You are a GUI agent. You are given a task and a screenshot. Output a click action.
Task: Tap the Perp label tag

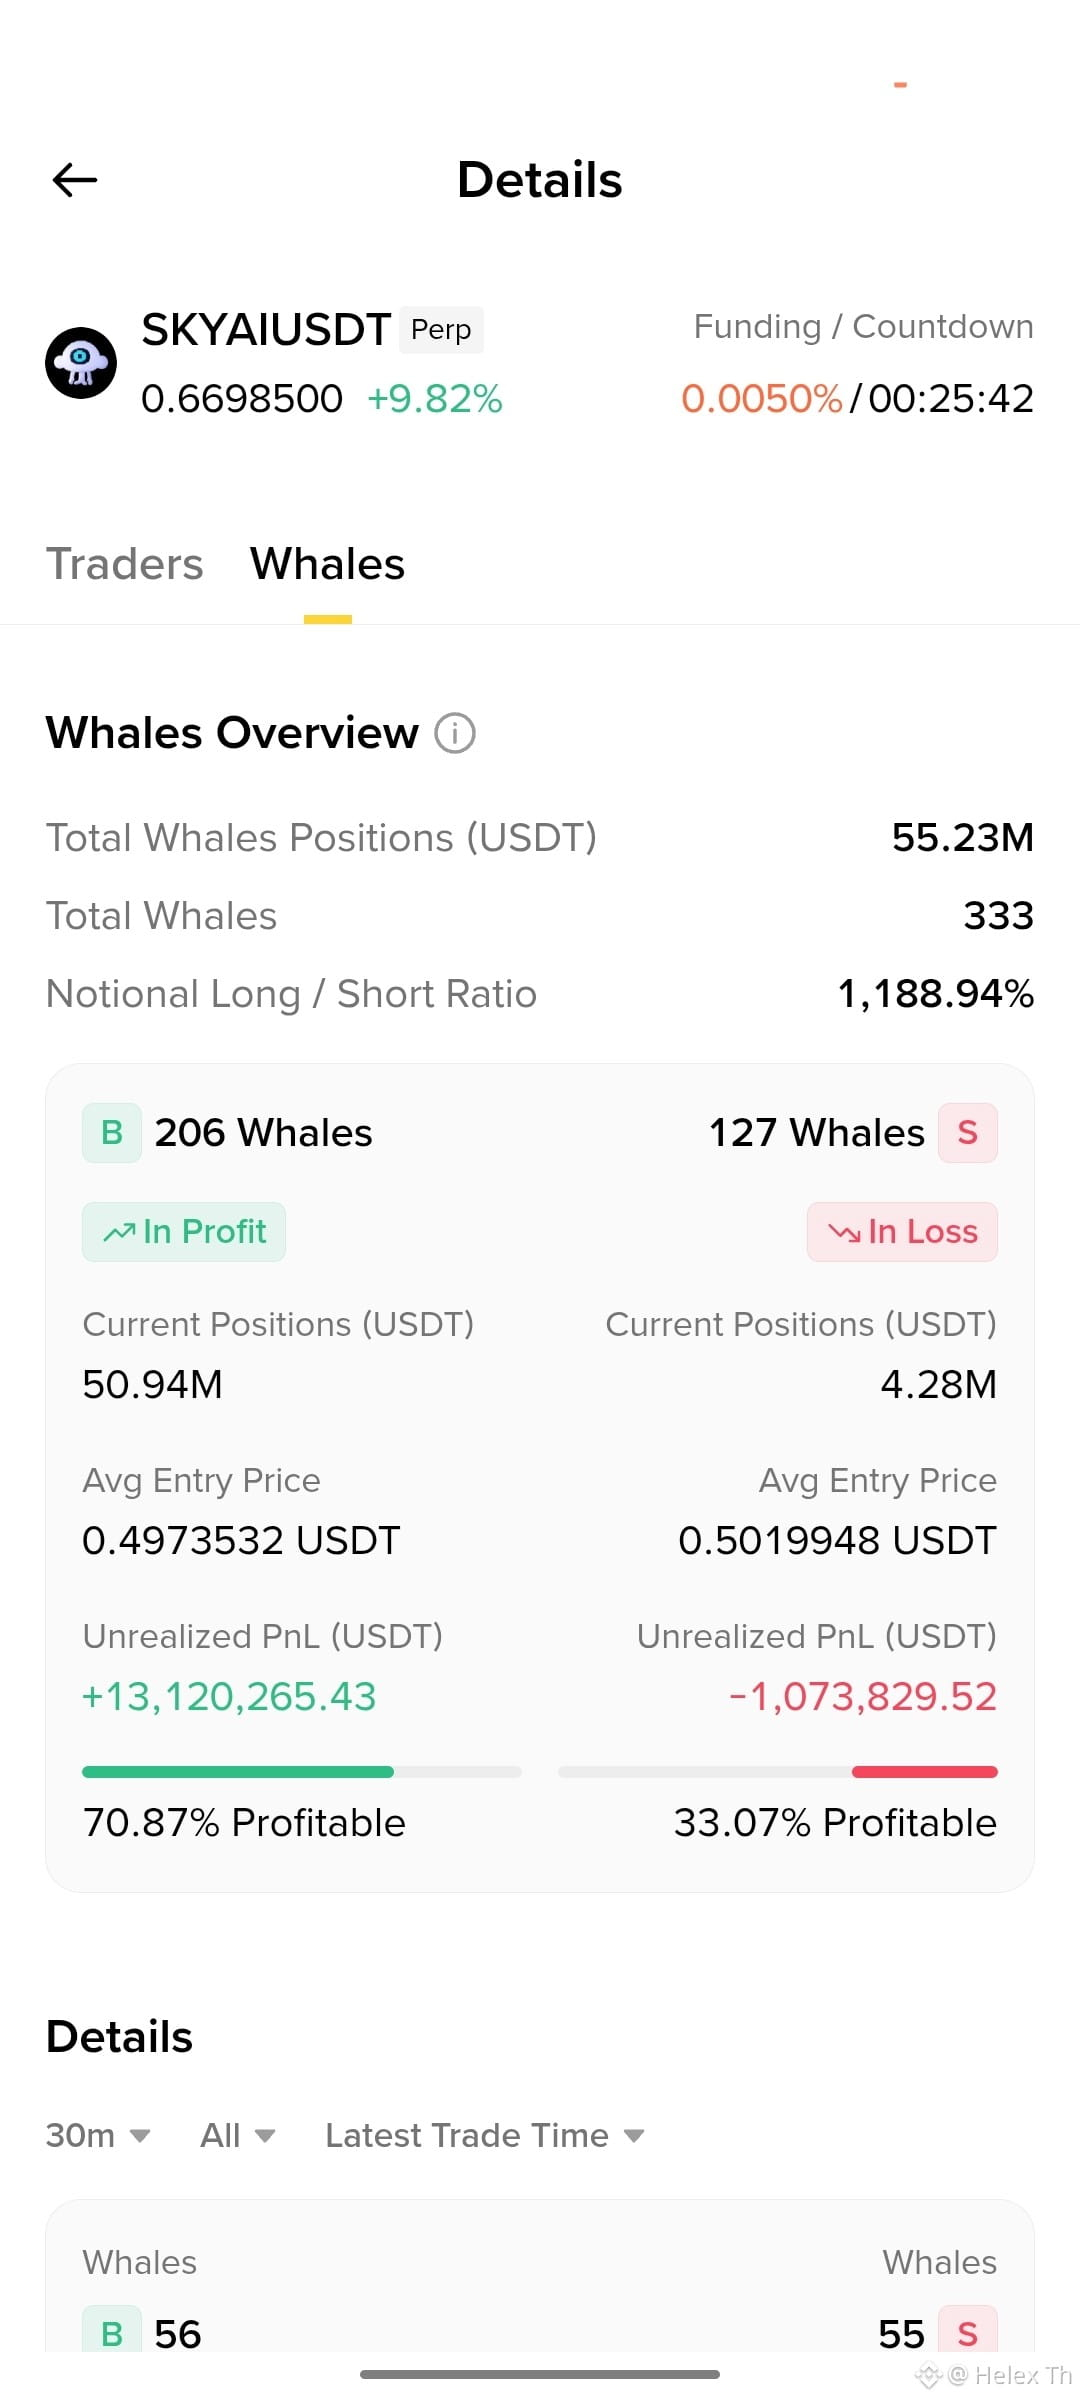click(441, 330)
